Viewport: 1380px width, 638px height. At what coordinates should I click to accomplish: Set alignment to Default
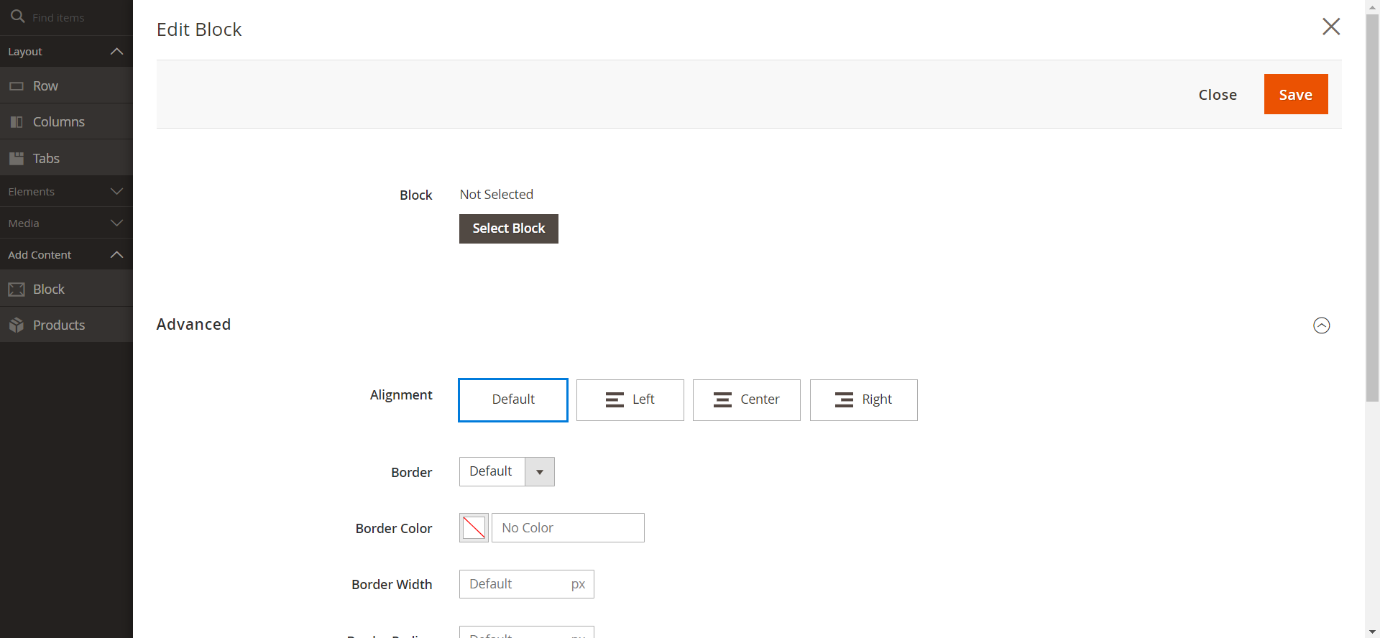pyautogui.click(x=513, y=400)
